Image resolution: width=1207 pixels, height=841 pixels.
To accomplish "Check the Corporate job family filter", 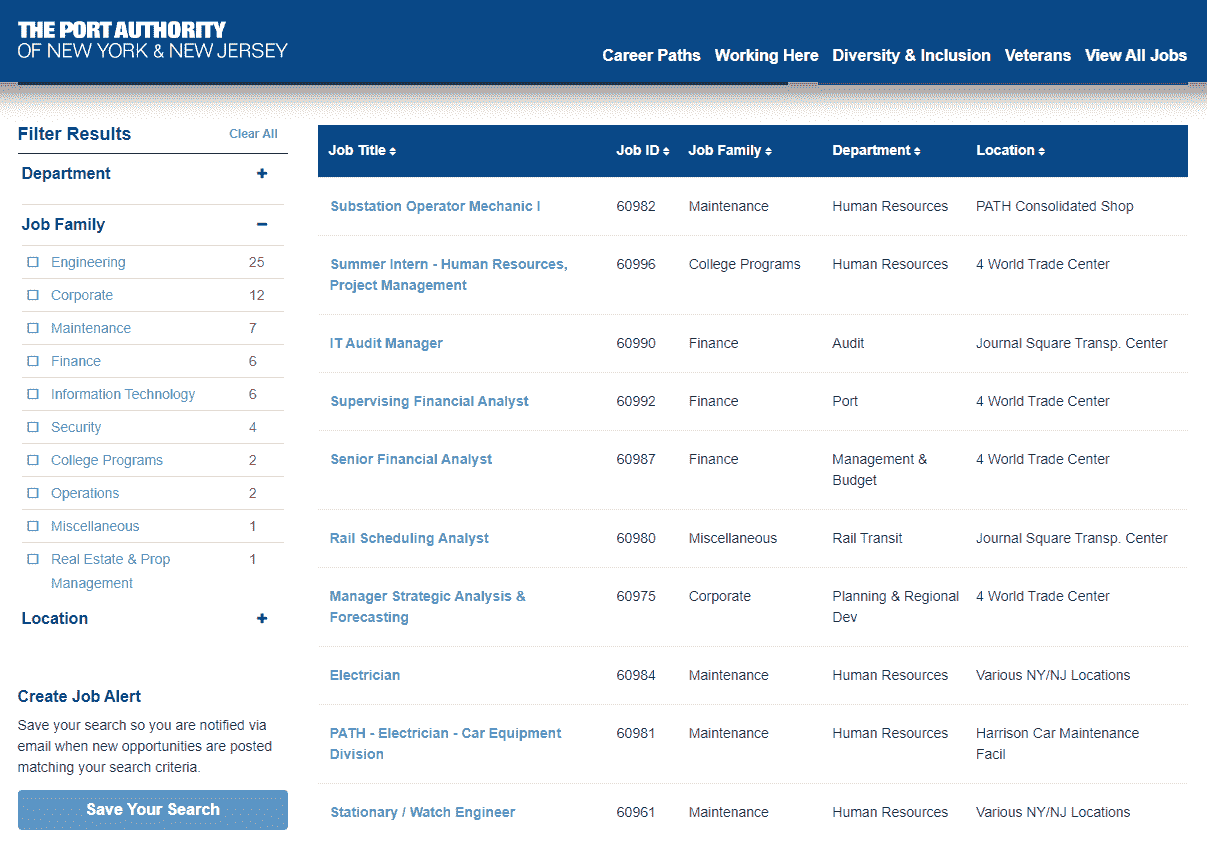I will click(x=33, y=295).
